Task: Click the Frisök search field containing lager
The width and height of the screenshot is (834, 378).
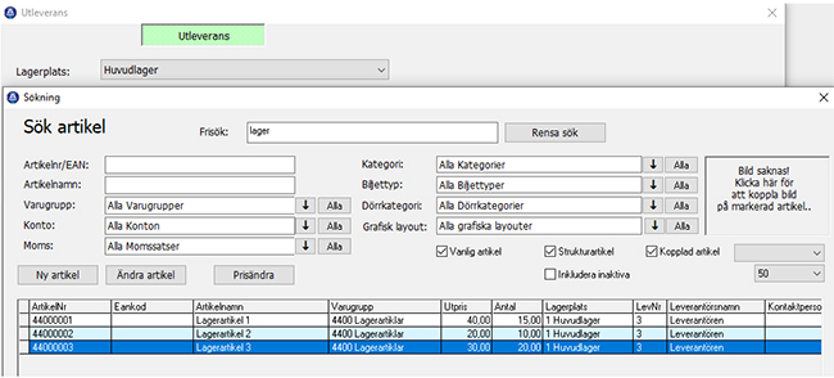Action: tap(372, 133)
